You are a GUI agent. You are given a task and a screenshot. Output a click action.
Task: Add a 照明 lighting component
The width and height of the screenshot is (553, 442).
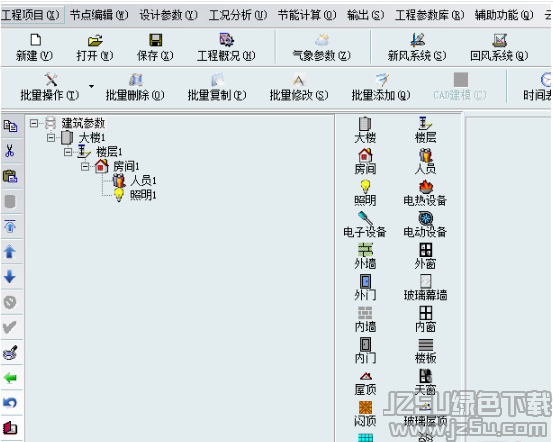[x=365, y=193]
